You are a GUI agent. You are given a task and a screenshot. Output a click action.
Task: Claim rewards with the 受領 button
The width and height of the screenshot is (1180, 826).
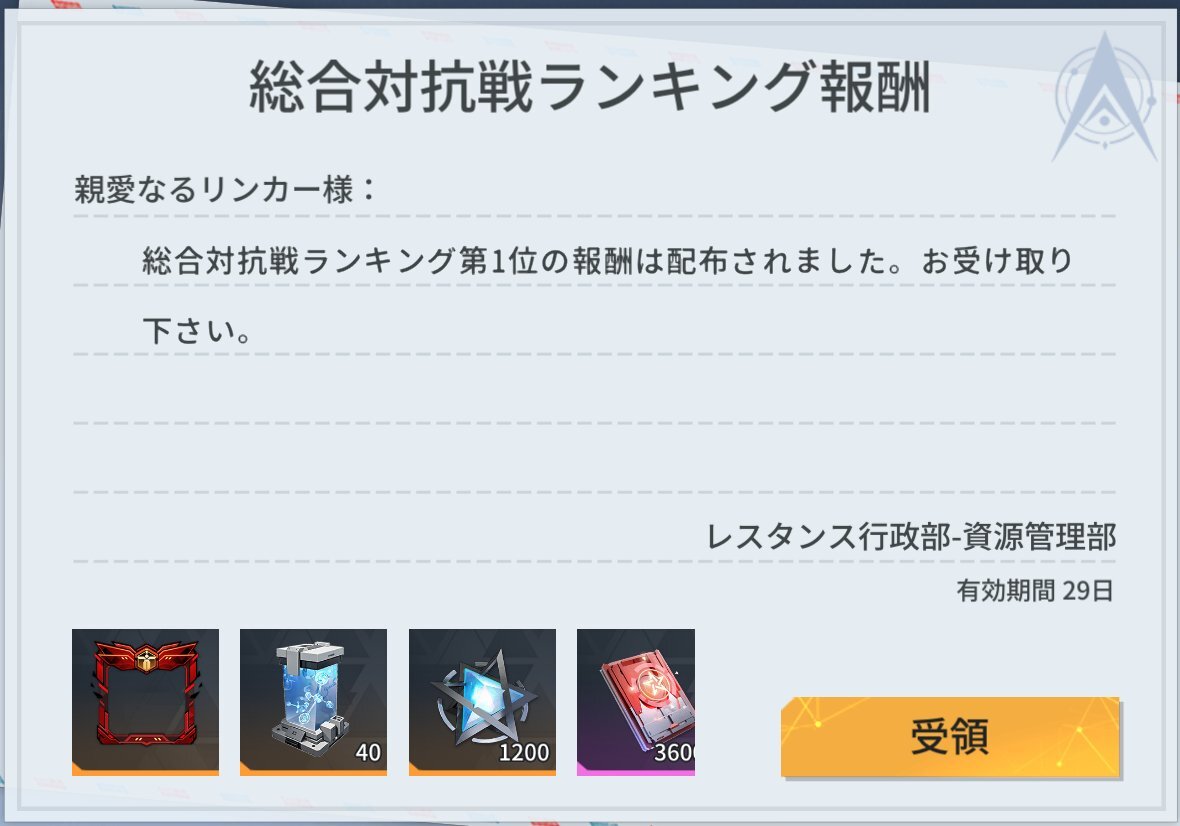(950, 736)
